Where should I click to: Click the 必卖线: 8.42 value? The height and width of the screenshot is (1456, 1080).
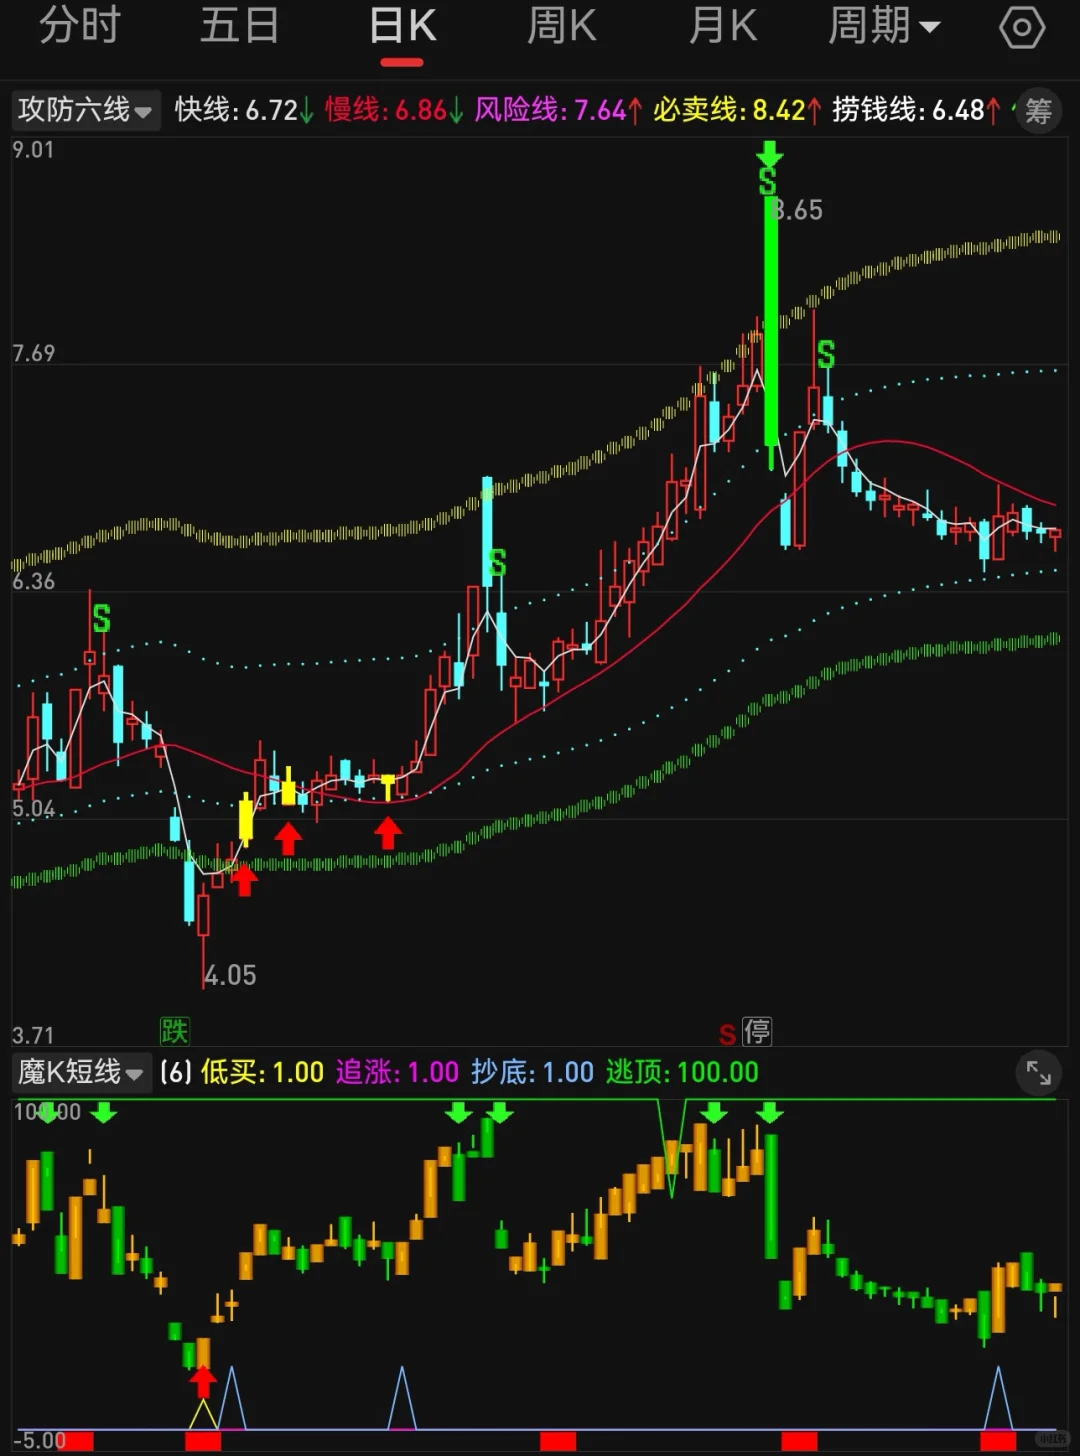click(x=737, y=110)
